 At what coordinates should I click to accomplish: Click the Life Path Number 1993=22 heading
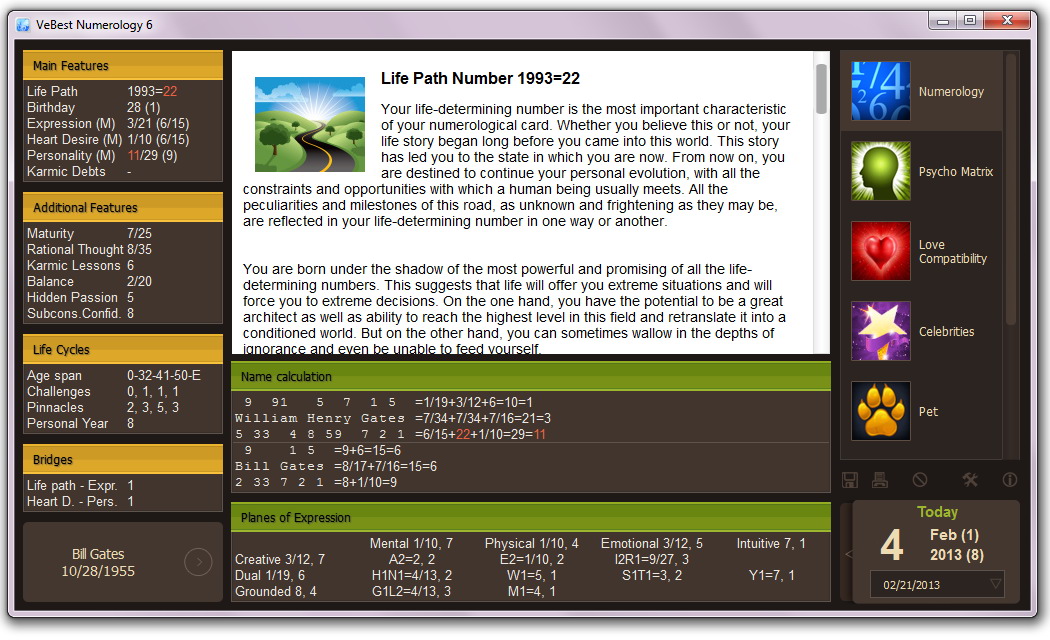pyautogui.click(x=480, y=78)
